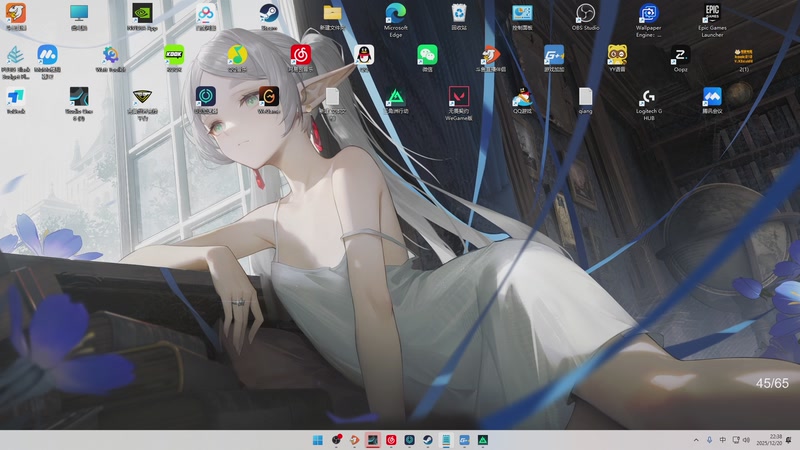Open the QQ Music desktop shortcut
The image size is (800, 450).
(x=237, y=58)
